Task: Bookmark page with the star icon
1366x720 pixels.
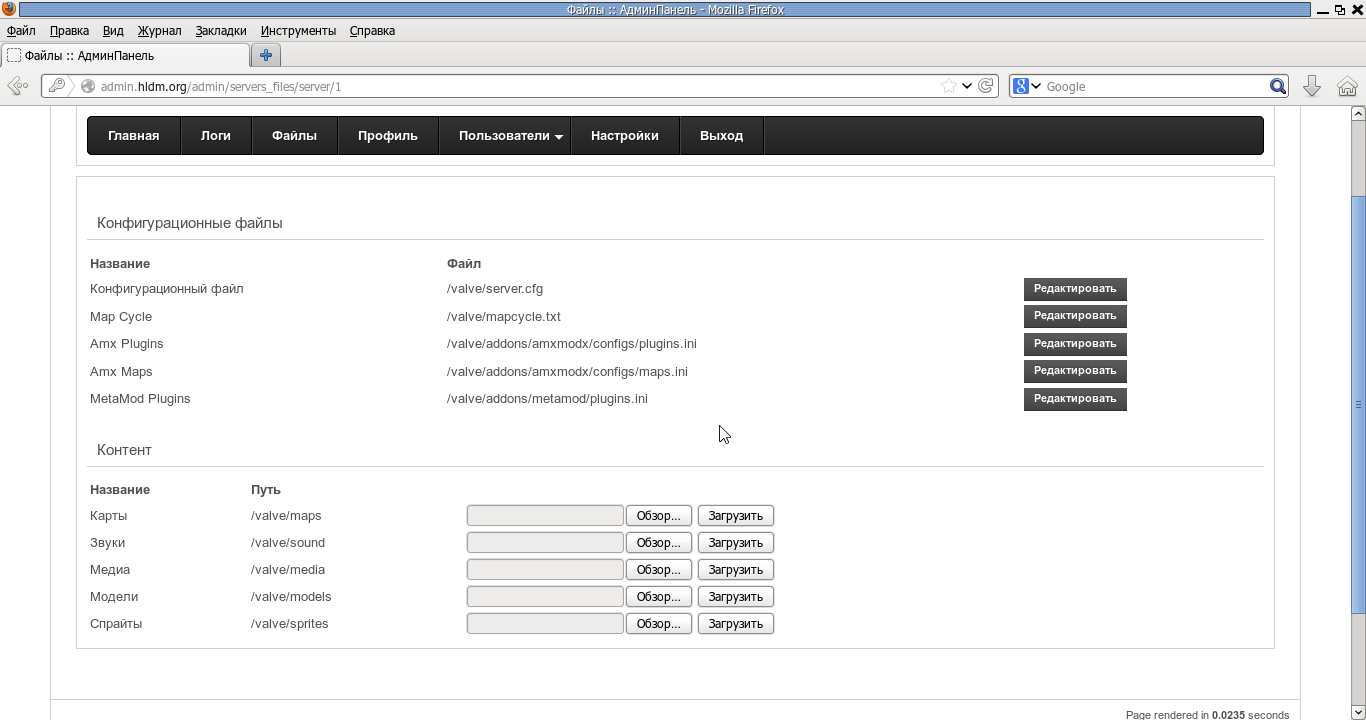Action: [948, 86]
